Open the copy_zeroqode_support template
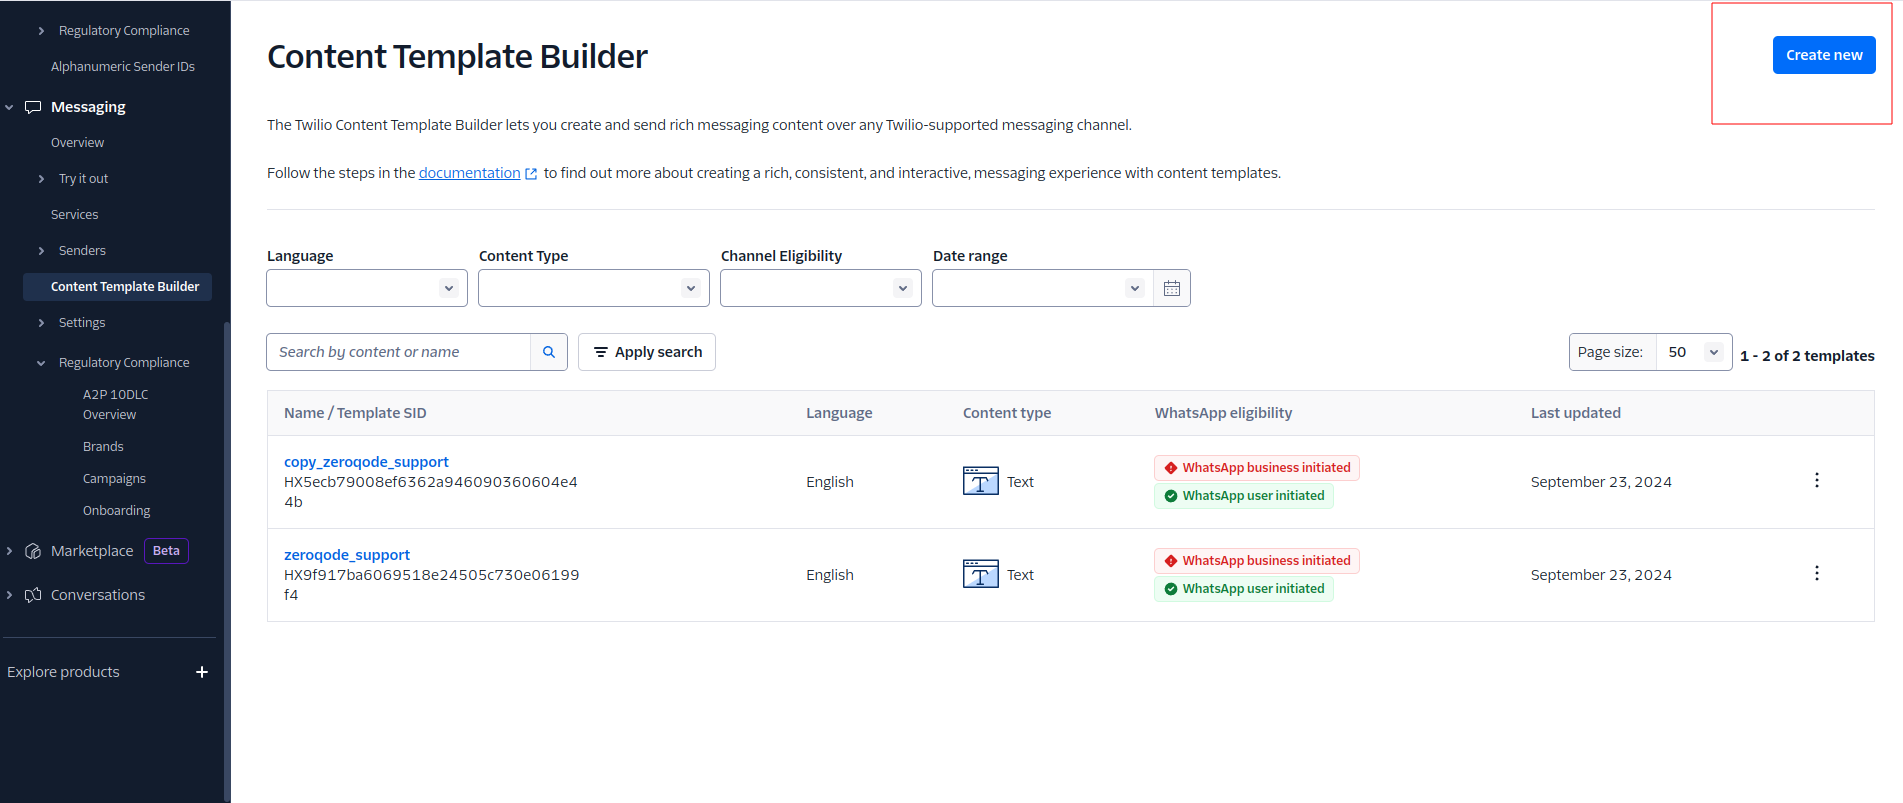 [366, 462]
